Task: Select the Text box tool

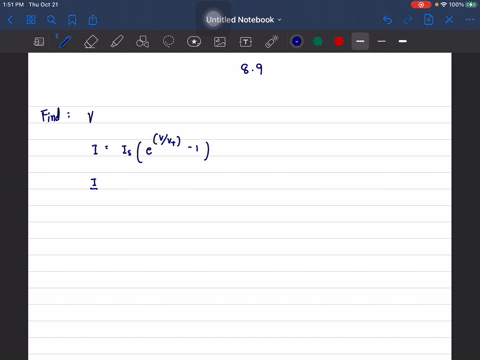Action: tap(246, 42)
